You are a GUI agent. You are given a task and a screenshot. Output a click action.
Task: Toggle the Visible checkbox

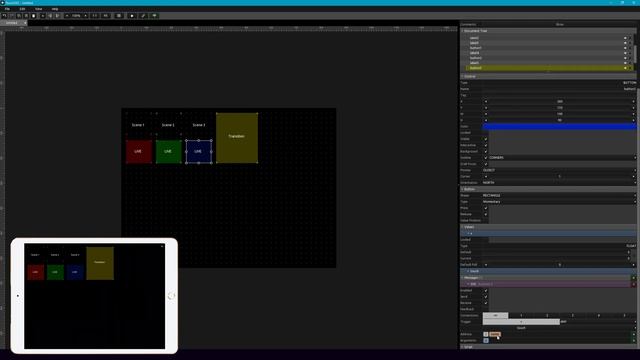(486, 139)
